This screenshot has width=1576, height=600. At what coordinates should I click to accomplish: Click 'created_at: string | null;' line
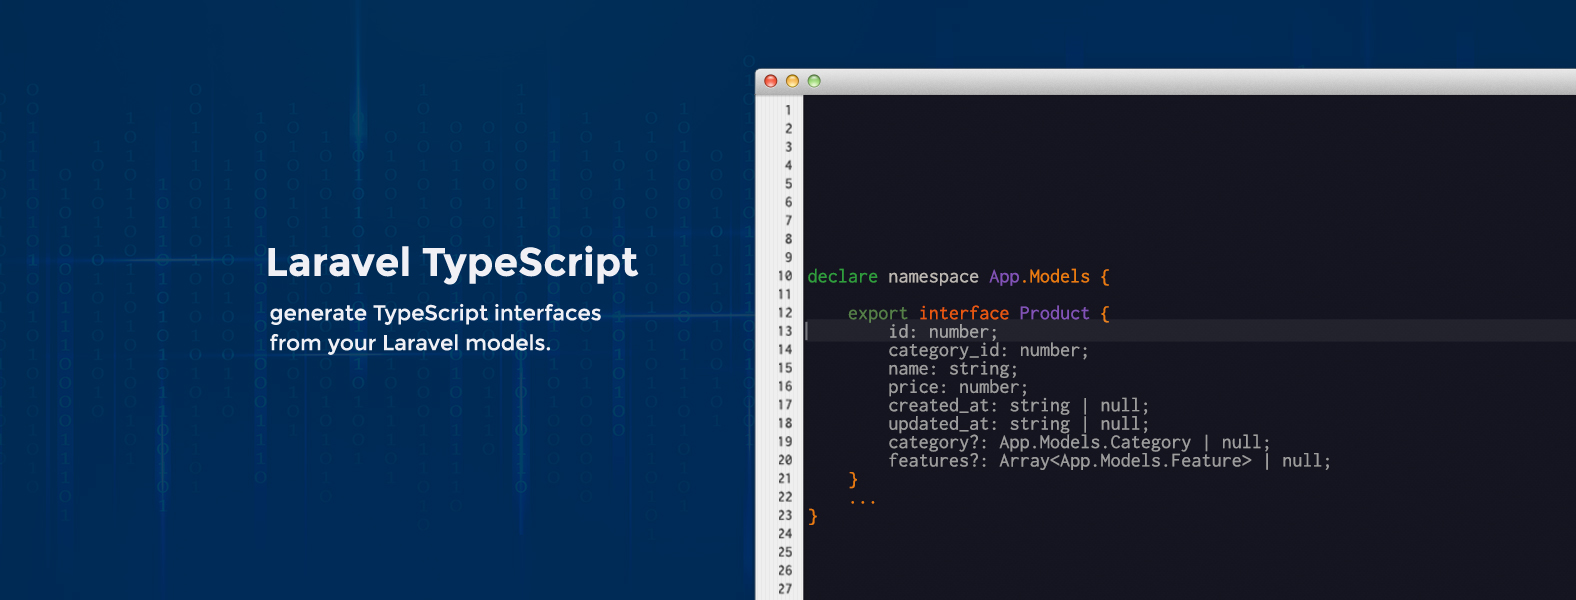pos(1019,406)
